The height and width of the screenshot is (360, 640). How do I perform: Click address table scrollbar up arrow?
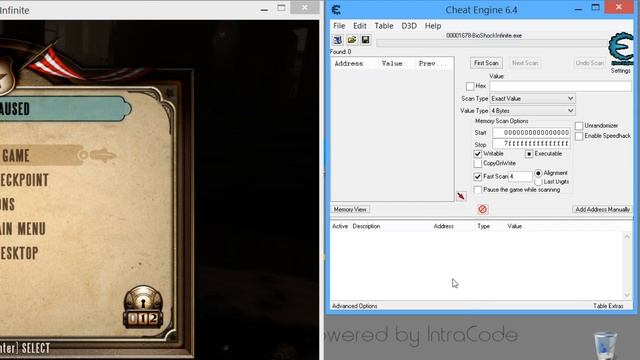coord(627,236)
